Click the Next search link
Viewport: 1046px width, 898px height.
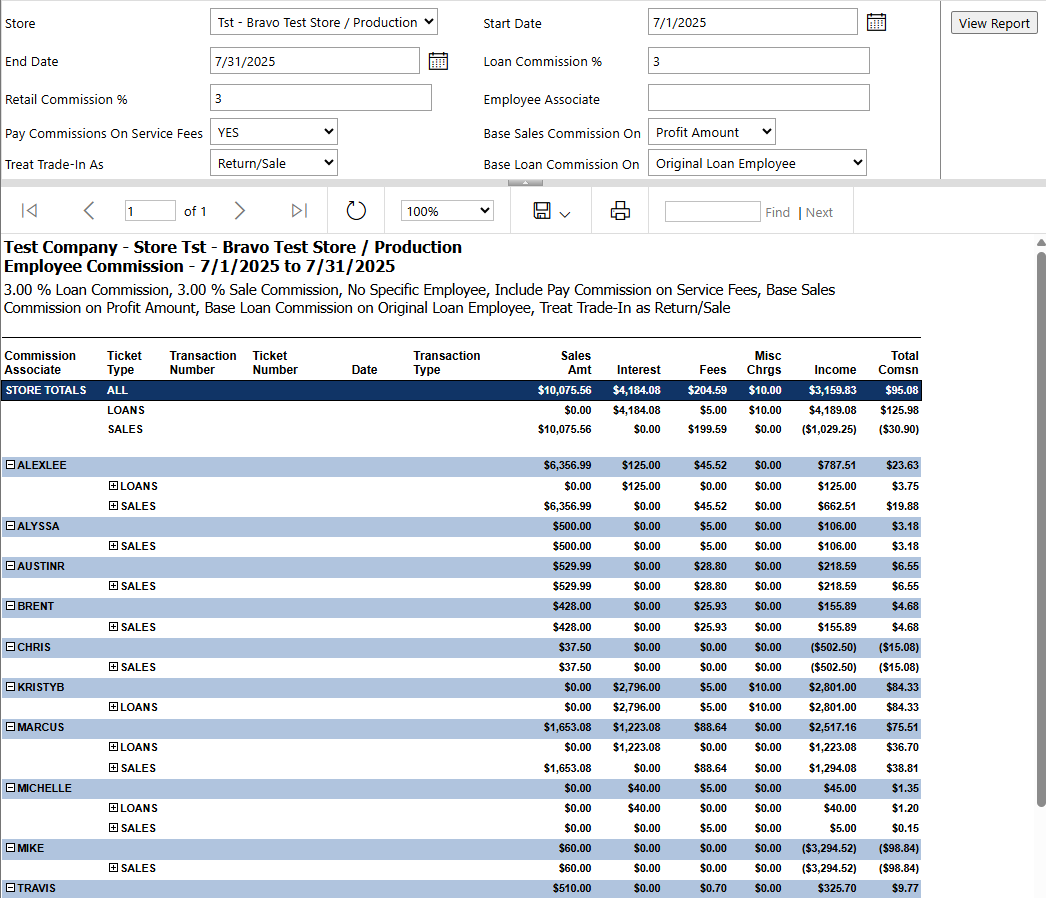click(x=819, y=212)
